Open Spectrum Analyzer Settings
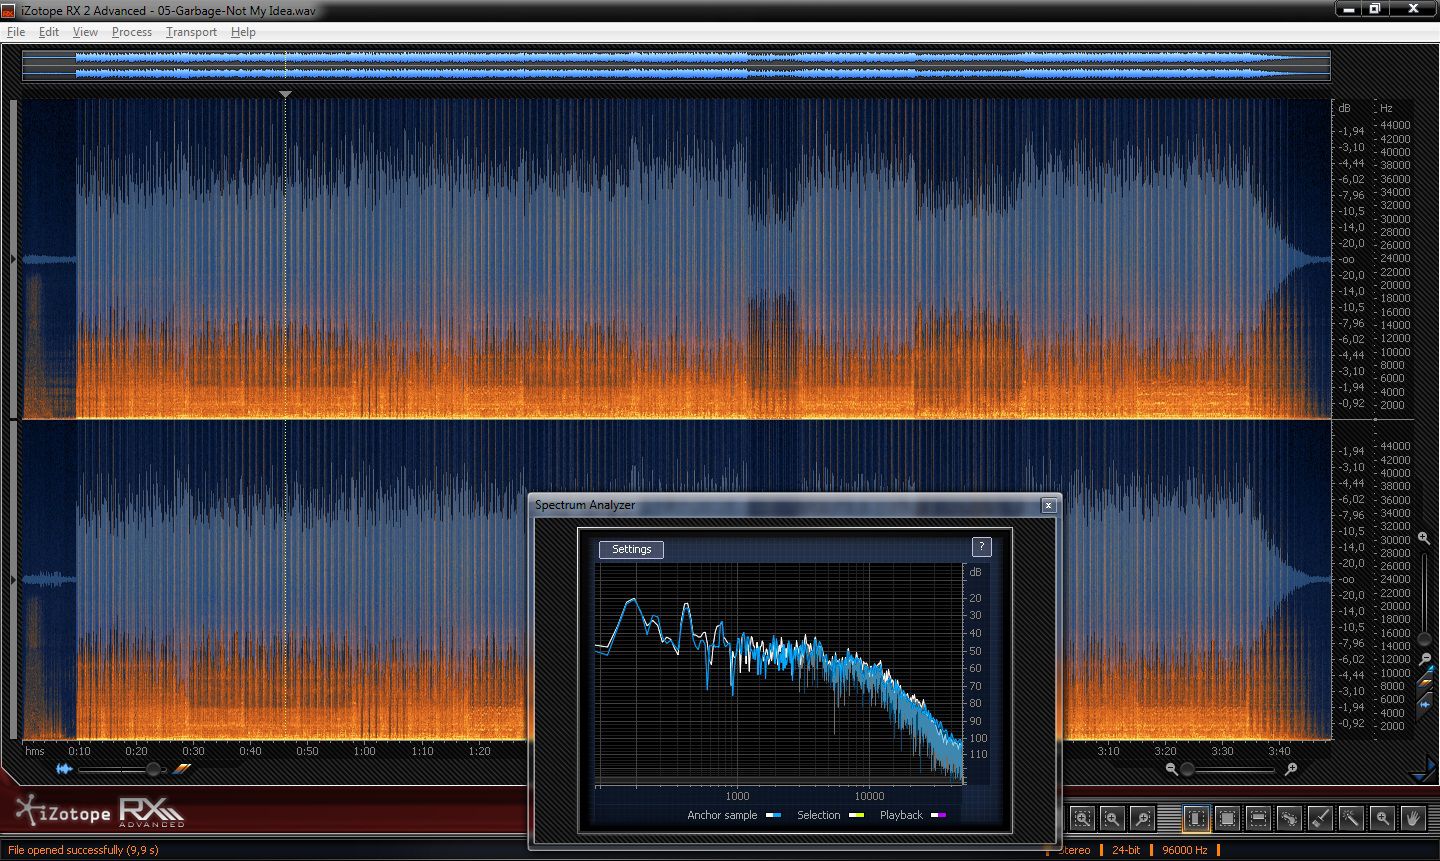This screenshot has height=861, width=1440. pos(631,549)
